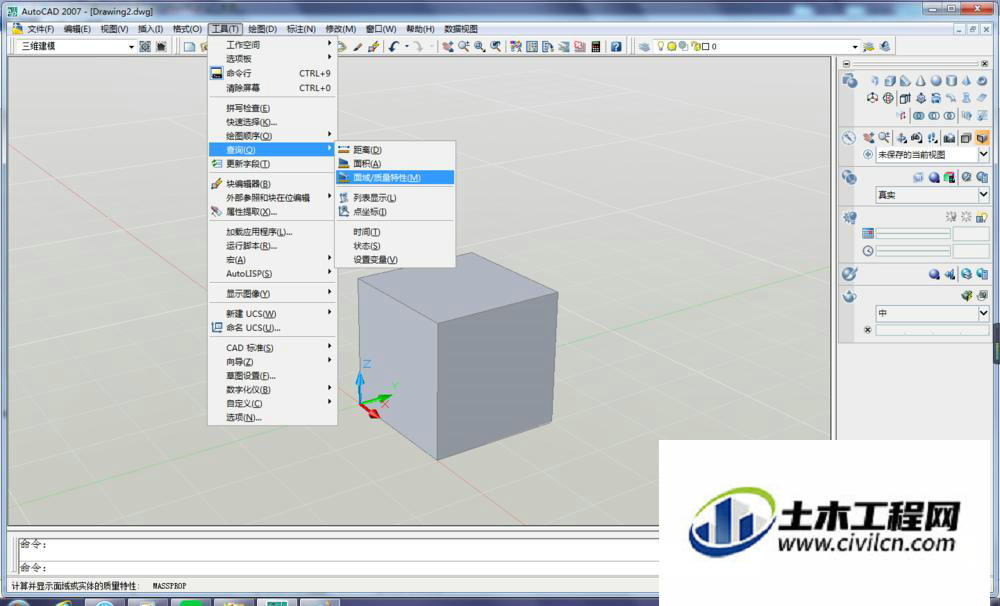The image size is (1000, 606).
Task: Open the calculator icon in toolbar
Action: pos(596,46)
